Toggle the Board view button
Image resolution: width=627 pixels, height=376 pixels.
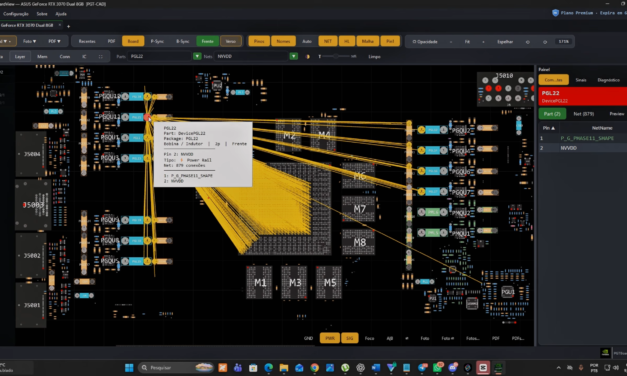pyautogui.click(x=133, y=41)
